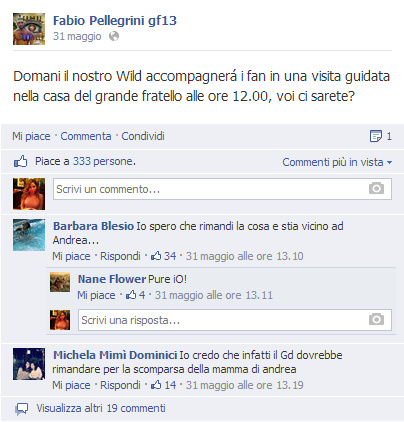Click the globe public-visibility icon beside 31 maggio
Viewport: 404px width, 422px height.
coord(114,36)
